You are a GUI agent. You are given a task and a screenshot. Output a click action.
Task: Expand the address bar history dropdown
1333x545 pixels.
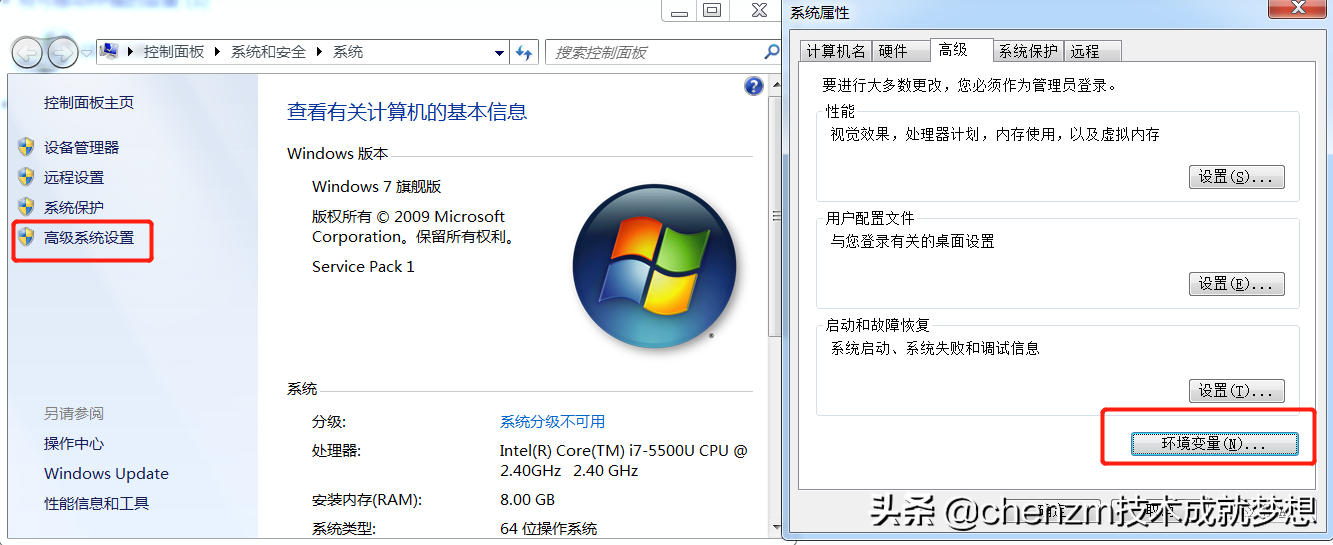click(x=500, y=53)
